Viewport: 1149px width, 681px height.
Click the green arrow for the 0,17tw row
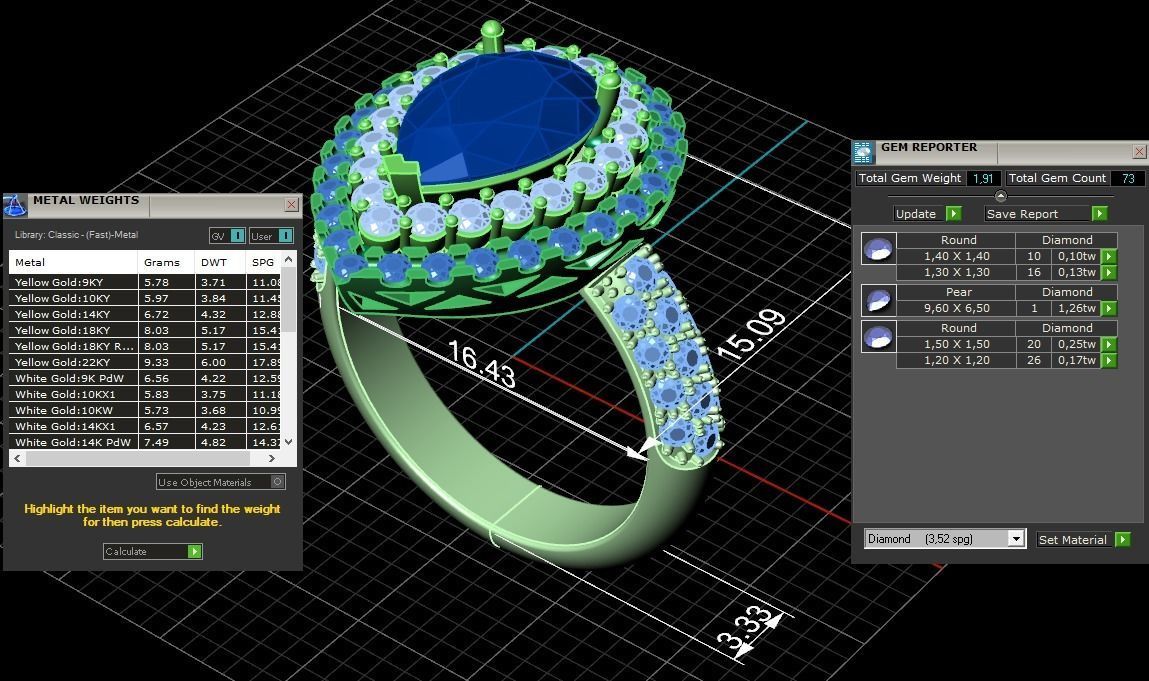(x=1109, y=360)
